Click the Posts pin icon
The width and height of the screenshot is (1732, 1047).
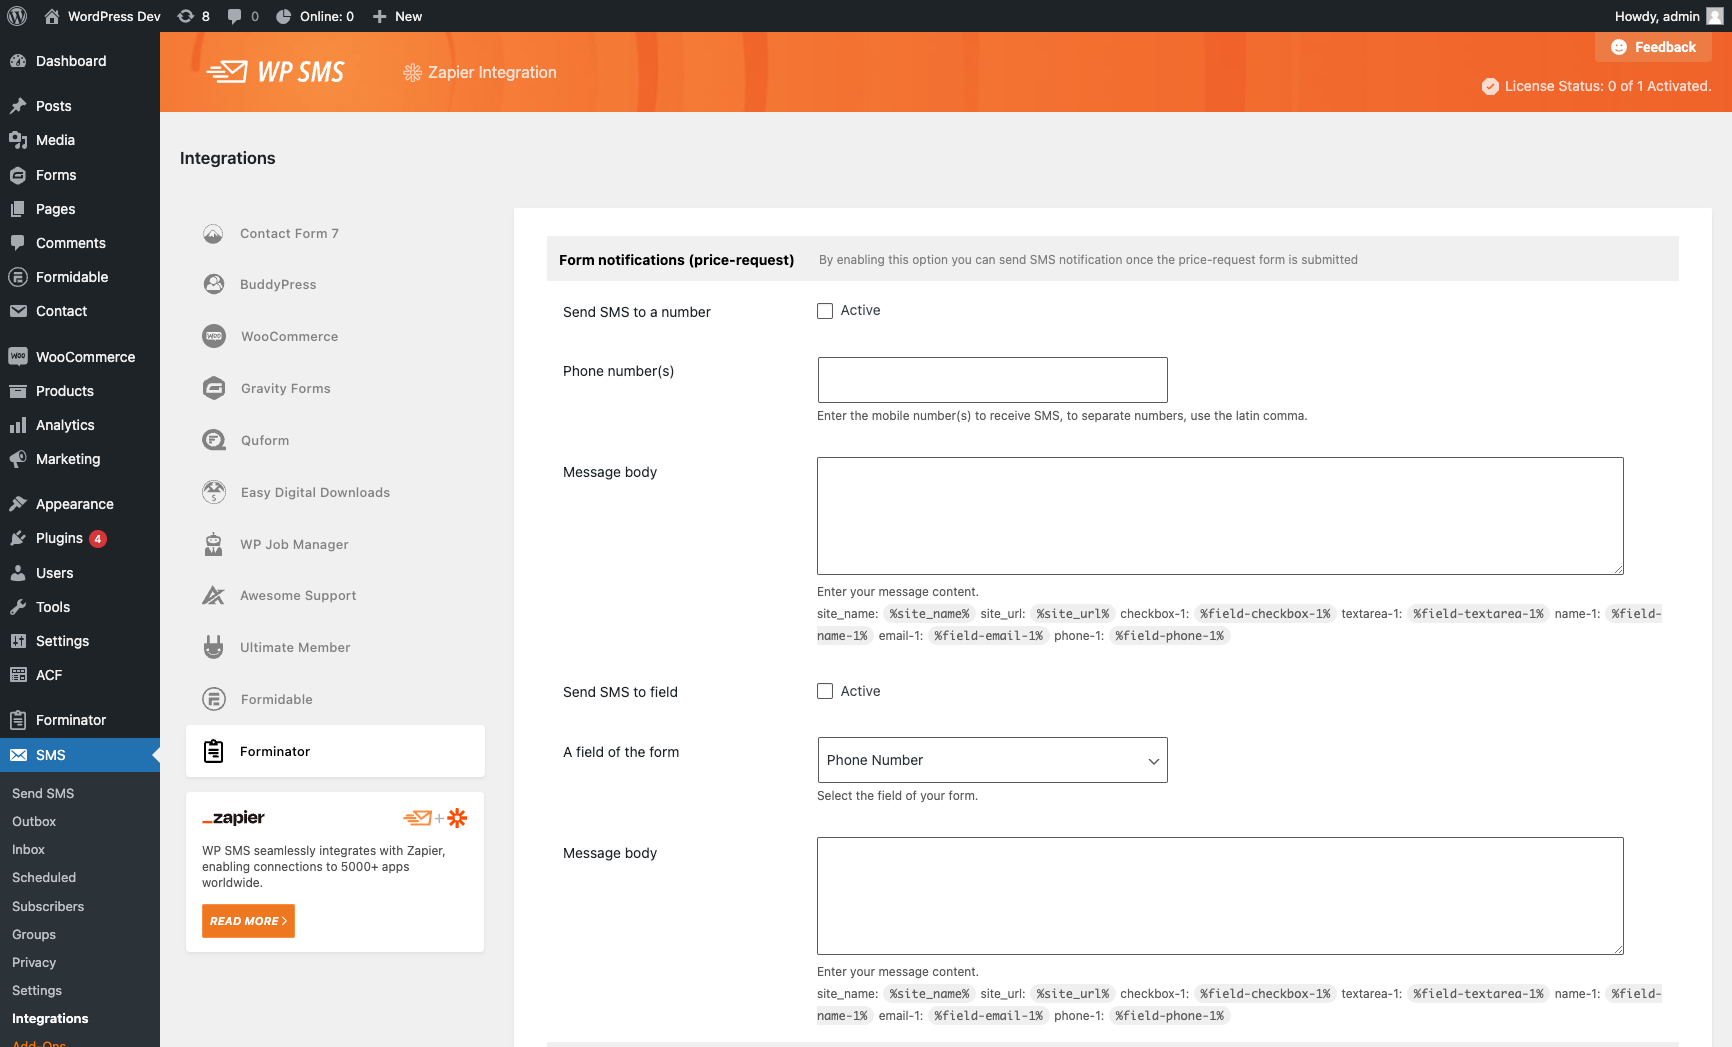[x=18, y=106]
